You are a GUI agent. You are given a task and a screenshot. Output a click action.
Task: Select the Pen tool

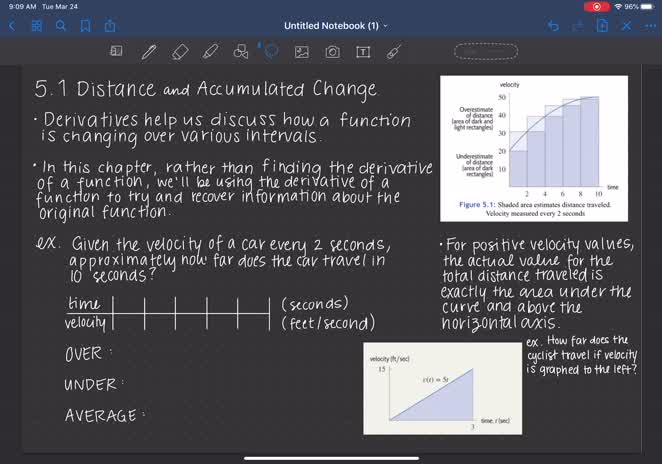point(149,50)
